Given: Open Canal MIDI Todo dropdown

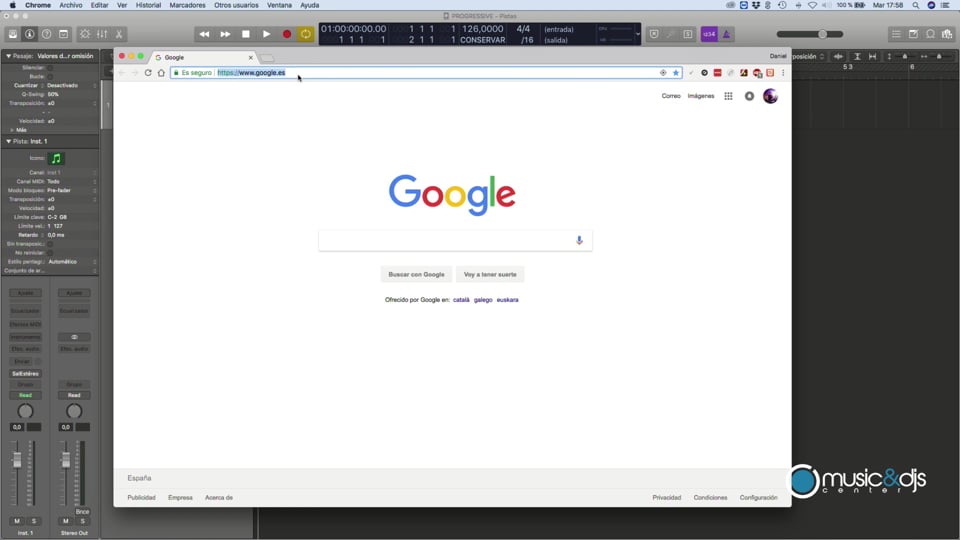Looking at the screenshot, I should [72, 182].
